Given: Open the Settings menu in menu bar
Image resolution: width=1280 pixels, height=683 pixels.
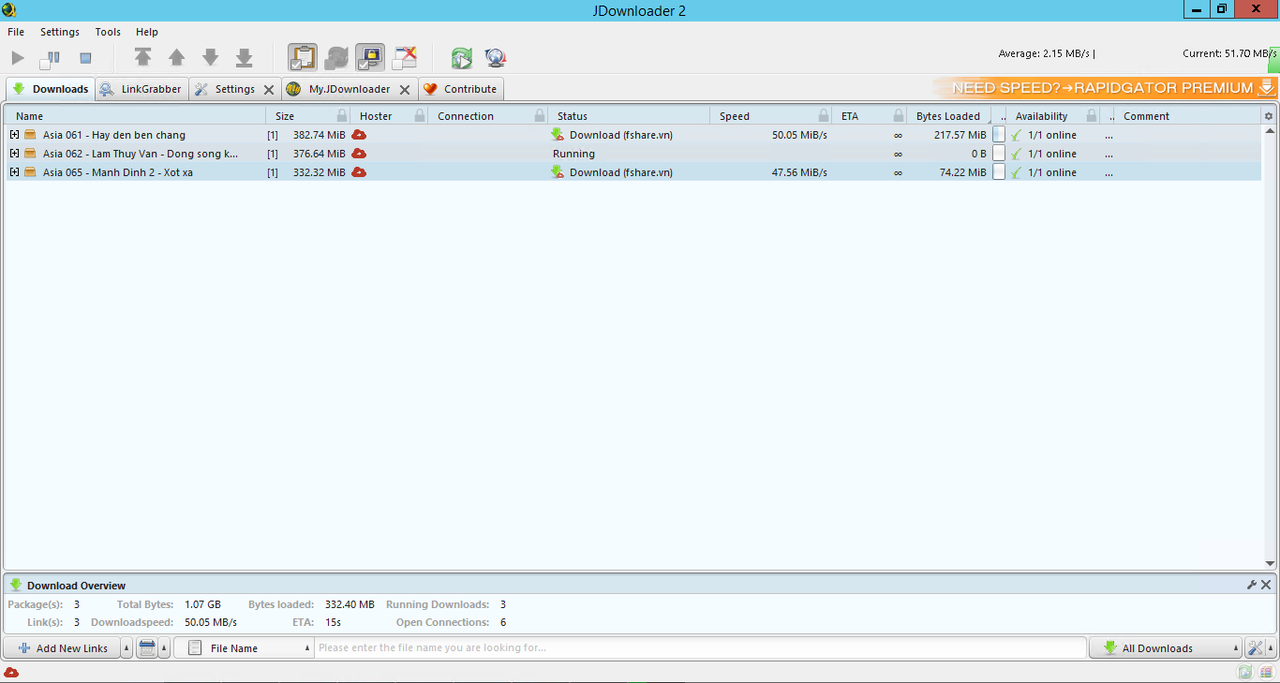Looking at the screenshot, I should 60,32.
